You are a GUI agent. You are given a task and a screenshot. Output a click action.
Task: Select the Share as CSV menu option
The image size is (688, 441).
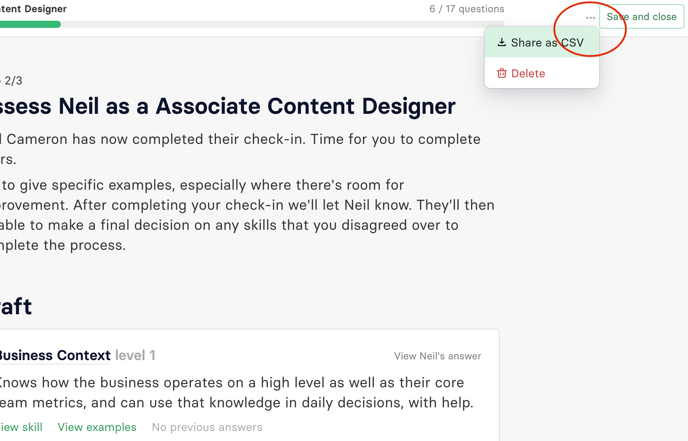546,43
